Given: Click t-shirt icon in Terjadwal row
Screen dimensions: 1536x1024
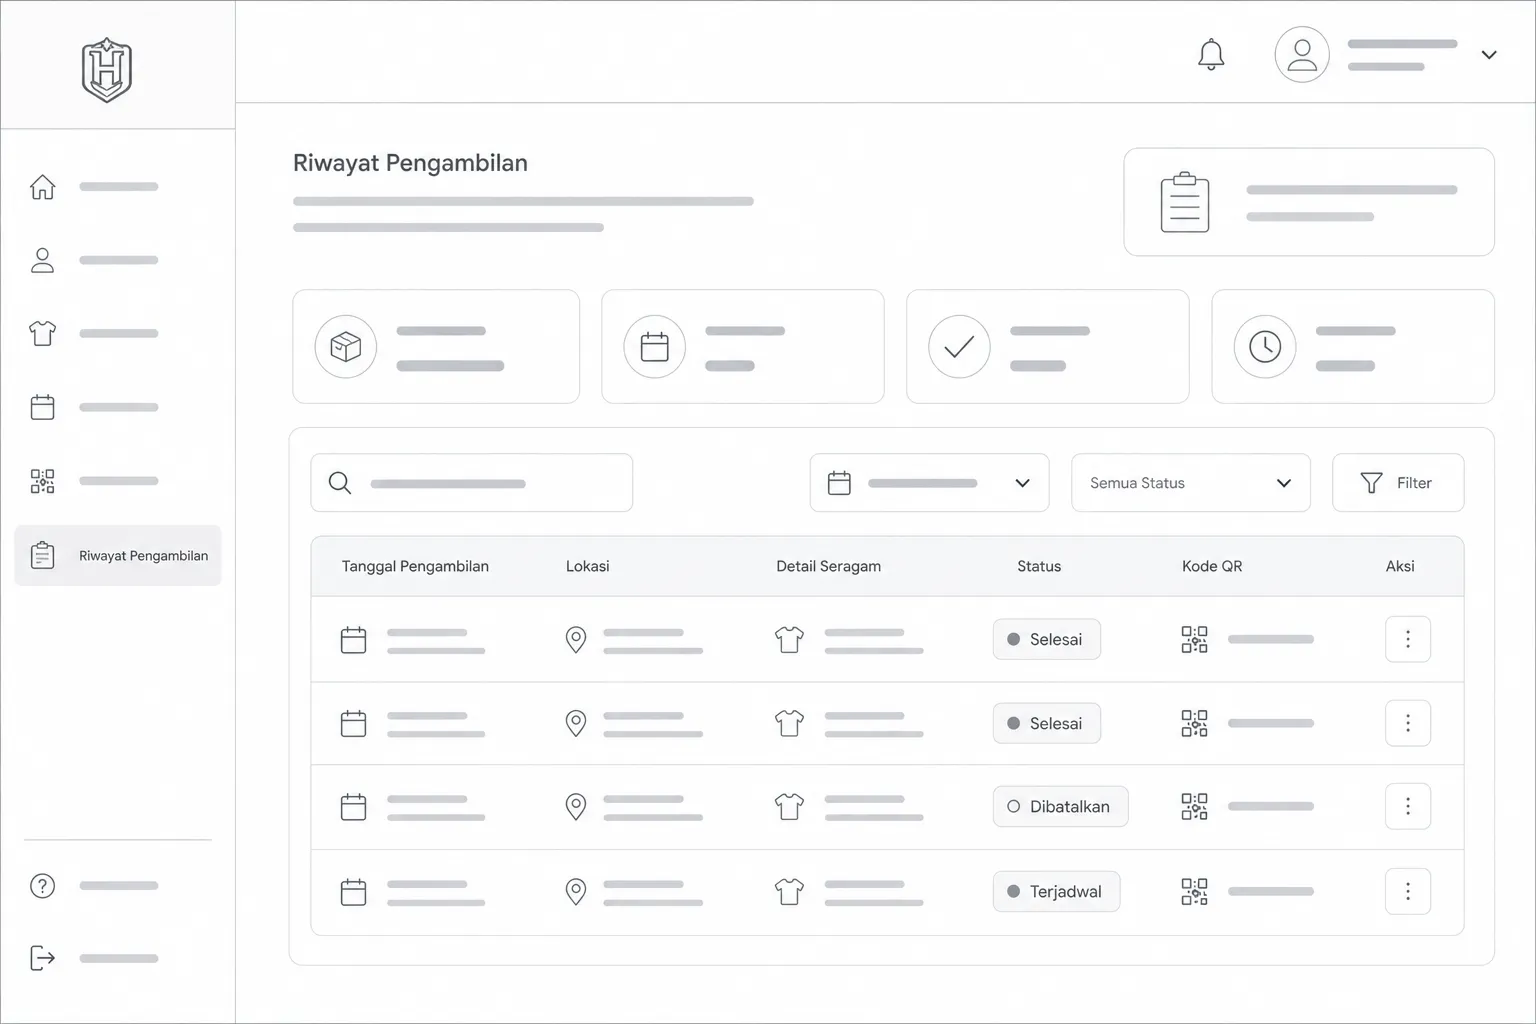Looking at the screenshot, I should (x=789, y=891).
